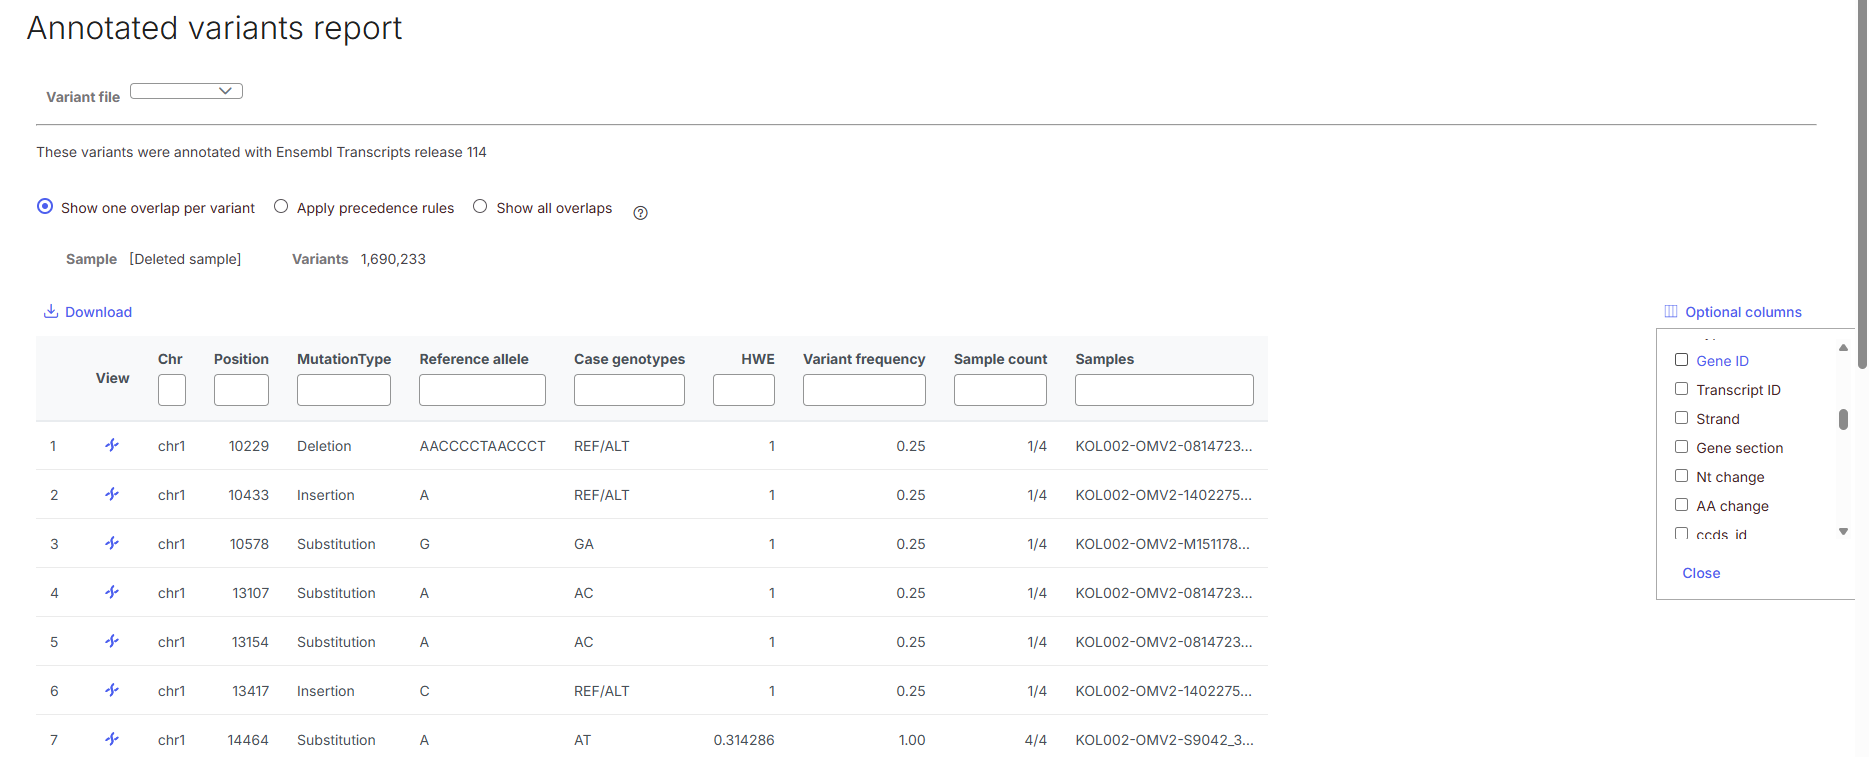Check the Transcript ID column option

click(1681, 389)
